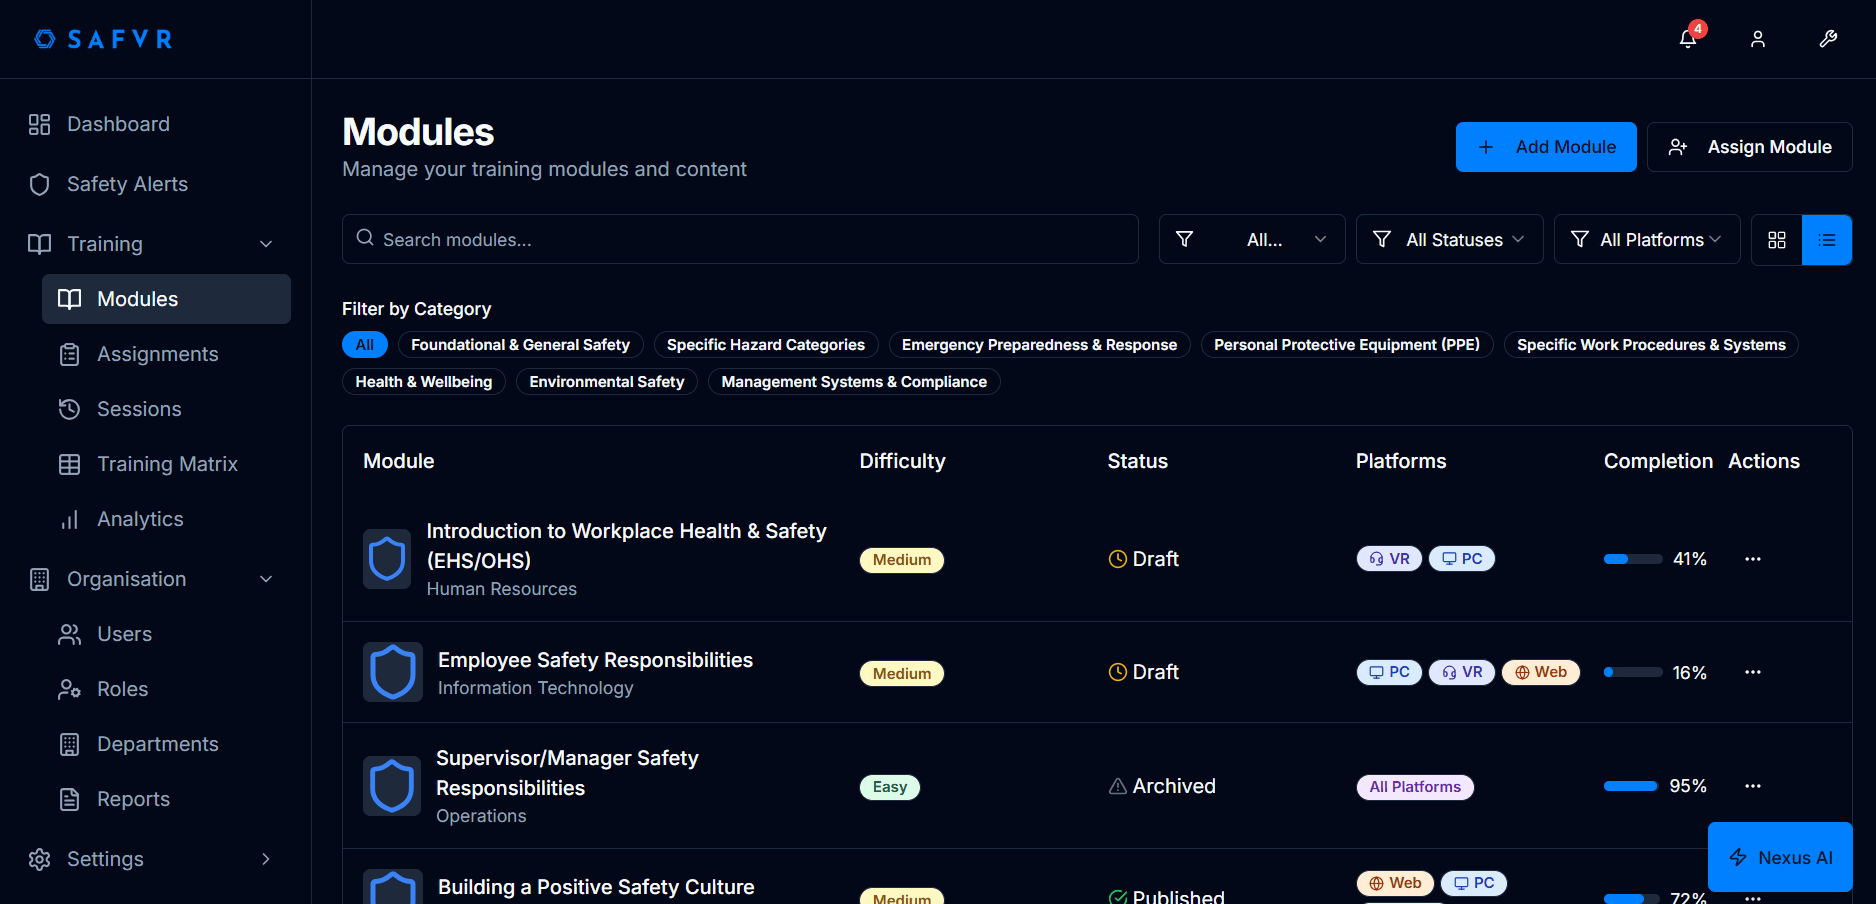Click the Web platform badge on Employee Safety row
The height and width of the screenshot is (904, 1876).
pyautogui.click(x=1541, y=672)
